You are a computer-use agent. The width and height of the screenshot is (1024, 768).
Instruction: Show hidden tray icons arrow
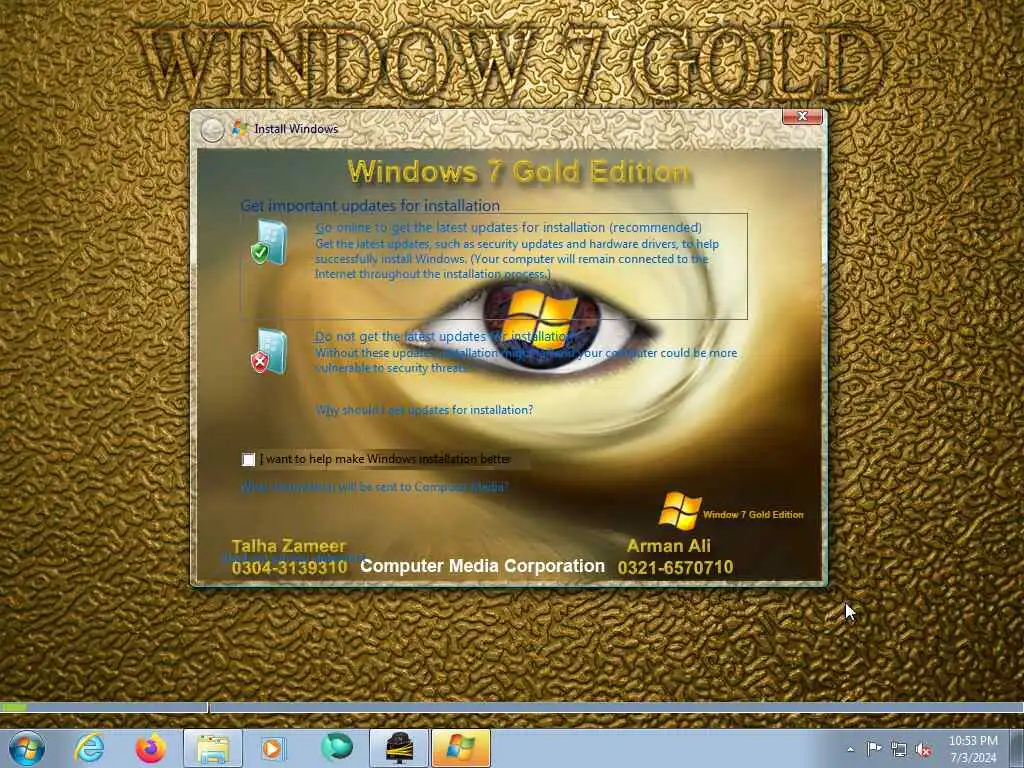coord(850,749)
